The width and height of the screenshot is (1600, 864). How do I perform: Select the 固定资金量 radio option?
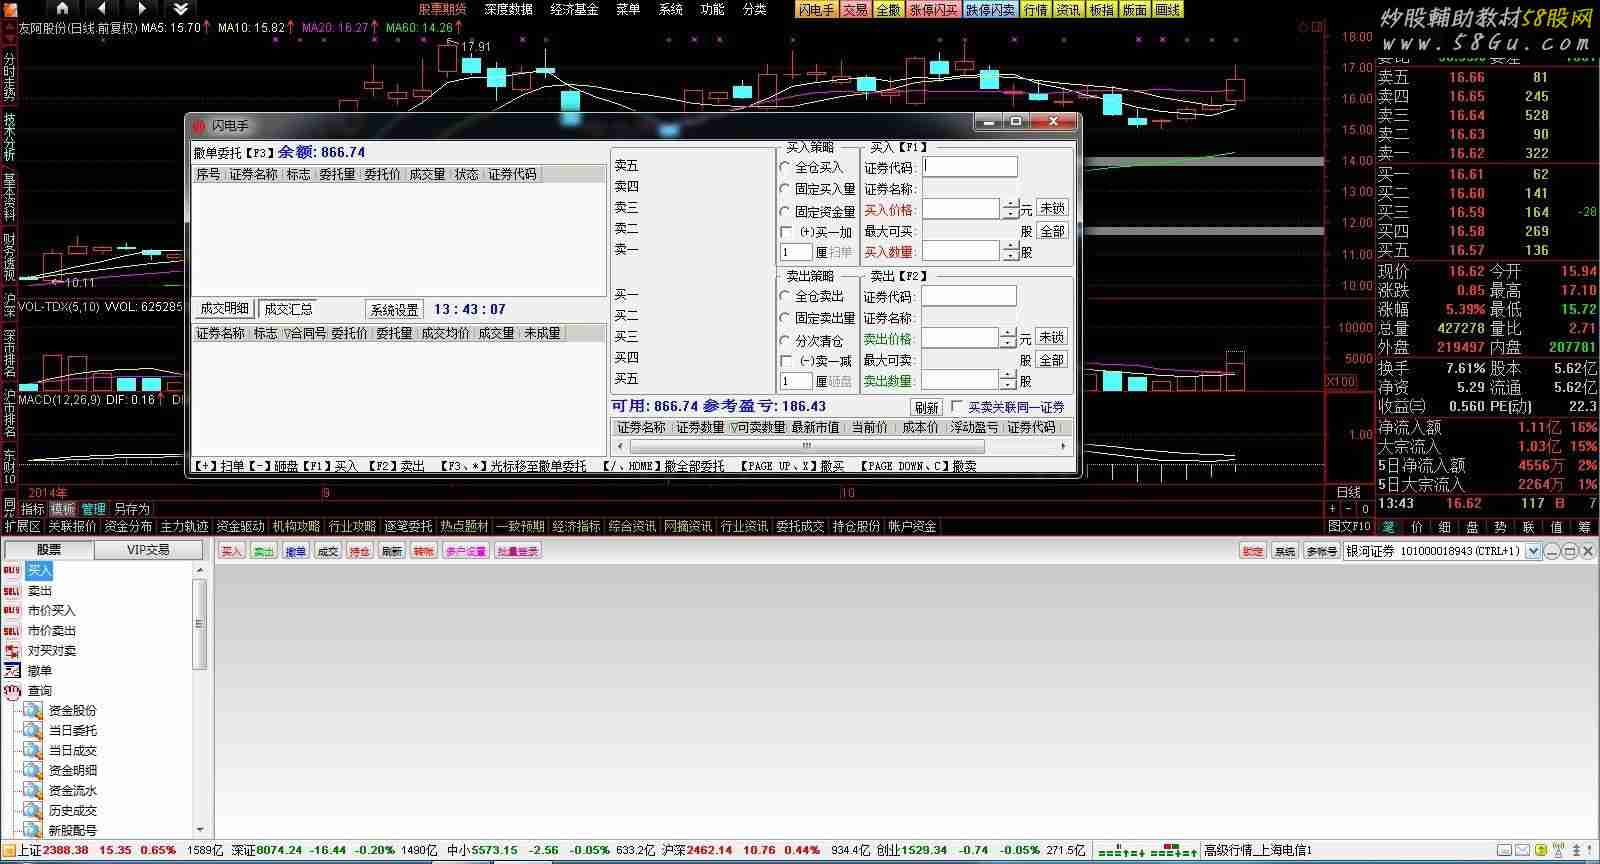pyautogui.click(x=785, y=211)
